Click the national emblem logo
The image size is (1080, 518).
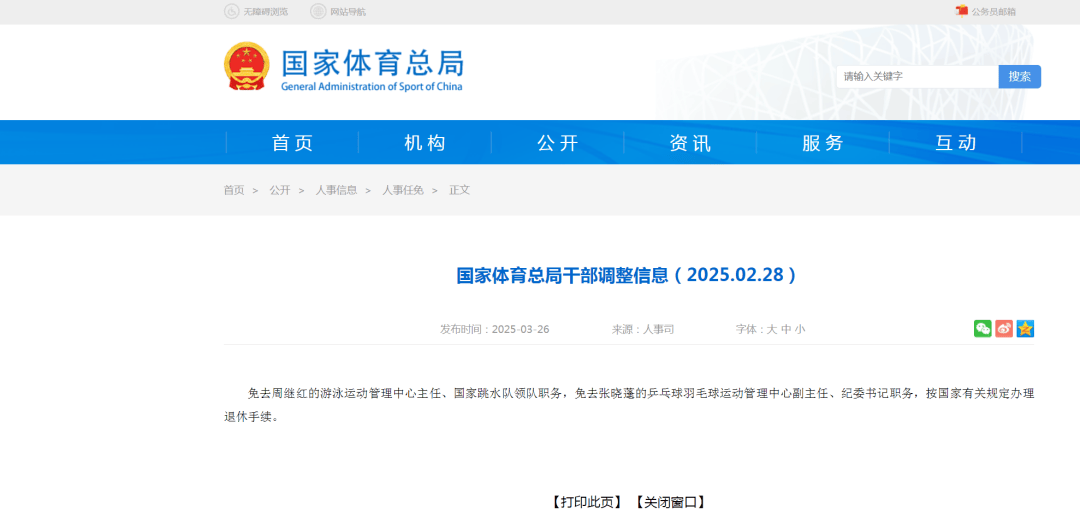pyautogui.click(x=246, y=66)
